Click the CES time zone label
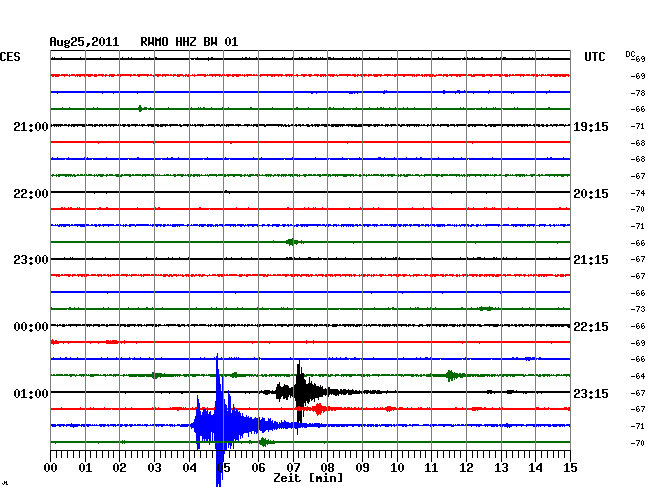650x494 pixels. [x=10, y=57]
